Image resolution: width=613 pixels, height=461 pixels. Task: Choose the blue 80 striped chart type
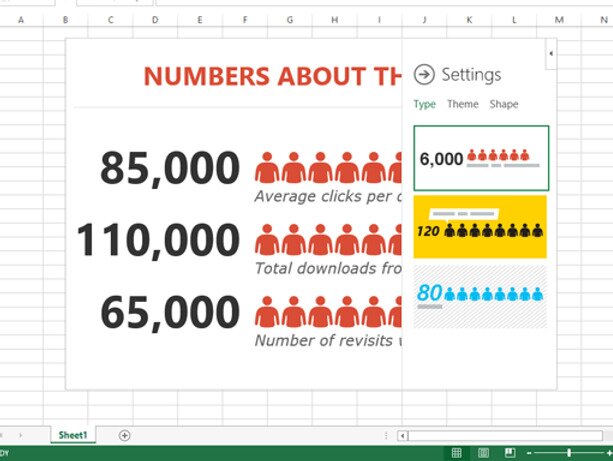(481, 296)
